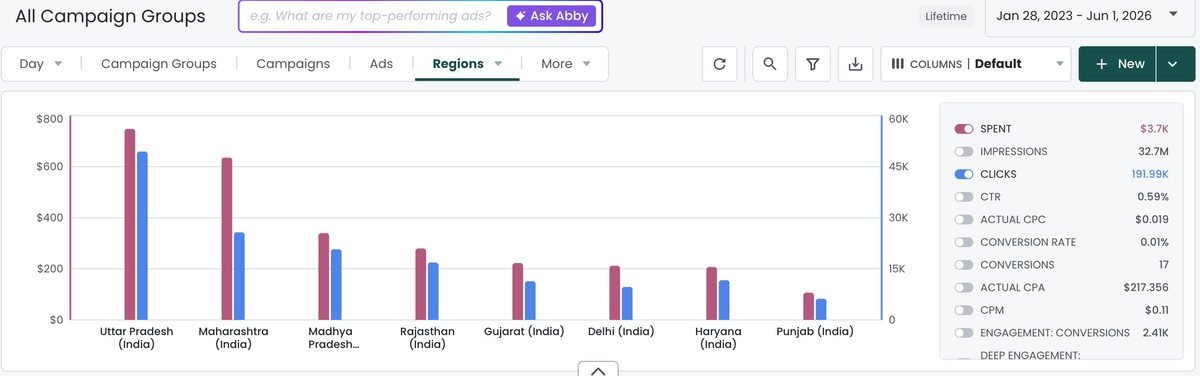Switch to Ads tab

381,64
